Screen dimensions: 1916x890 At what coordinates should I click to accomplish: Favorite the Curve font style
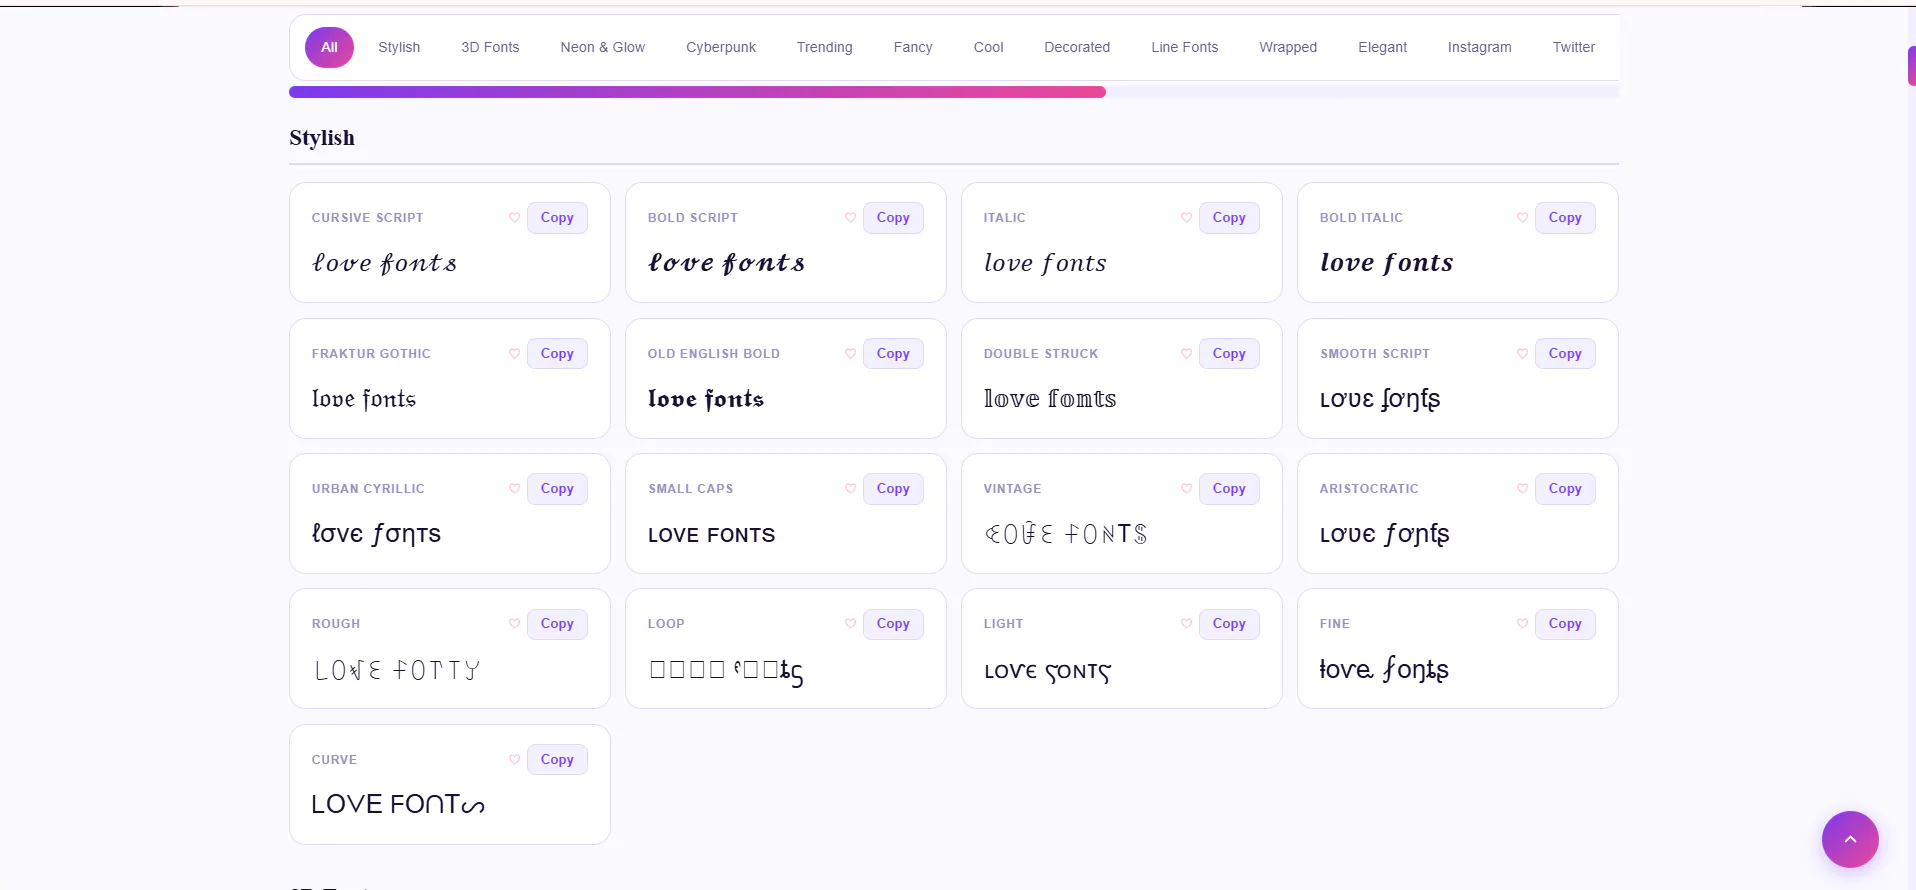pos(514,760)
